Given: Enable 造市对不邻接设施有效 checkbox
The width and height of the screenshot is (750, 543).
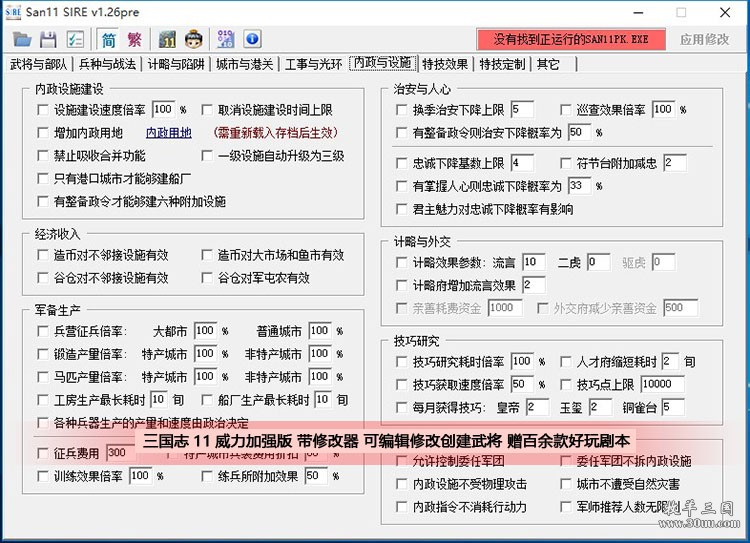Looking at the screenshot, I should tap(43, 255).
